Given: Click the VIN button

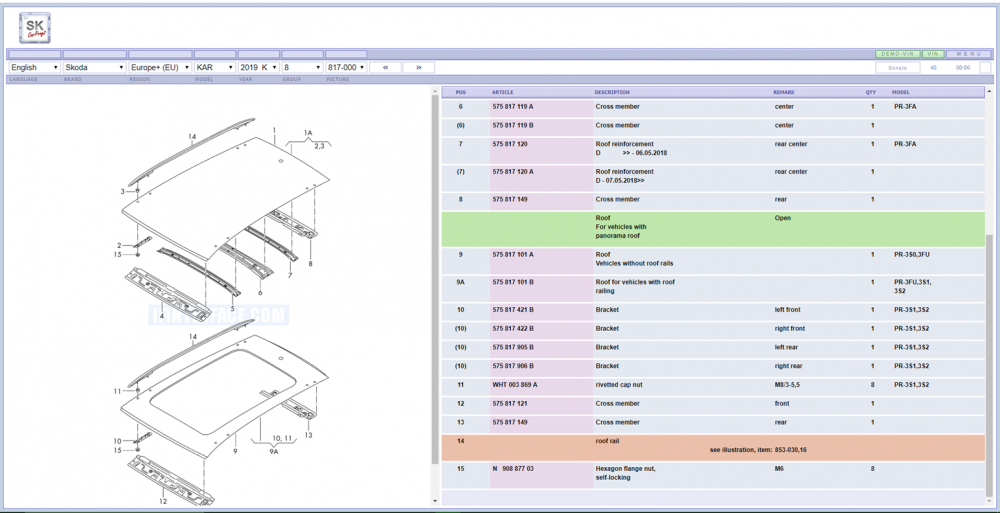Looking at the screenshot, I should 933,54.
